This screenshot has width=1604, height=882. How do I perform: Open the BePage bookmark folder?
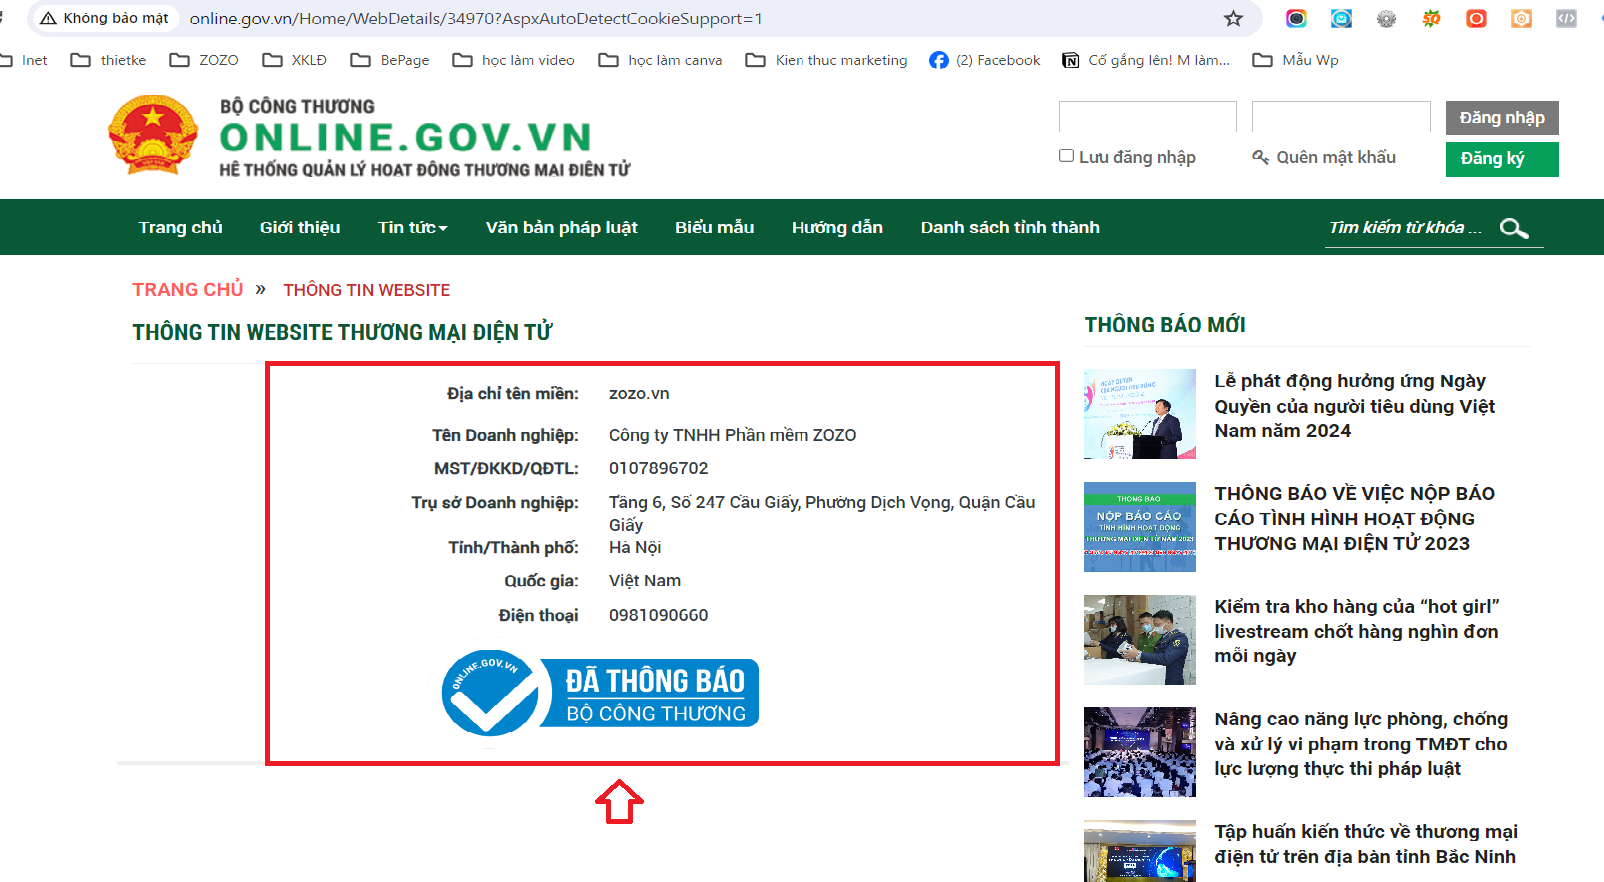point(390,60)
